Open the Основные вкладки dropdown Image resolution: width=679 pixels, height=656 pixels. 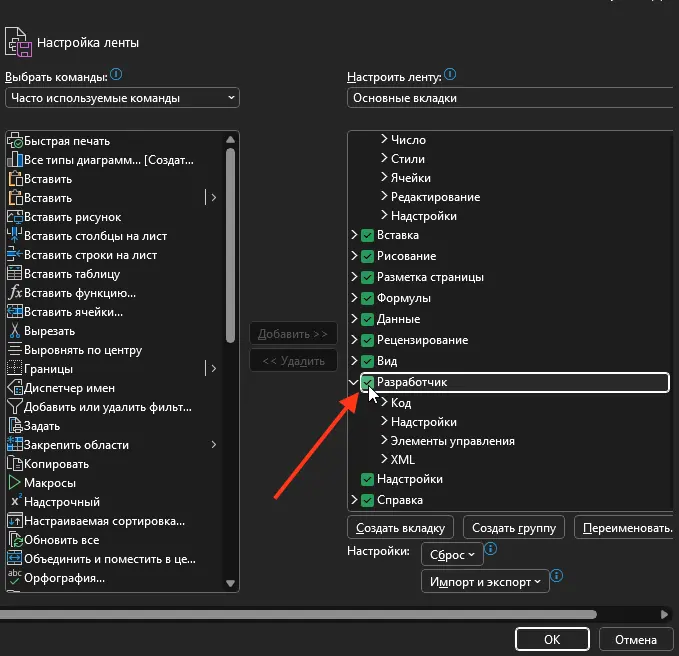click(510, 98)
